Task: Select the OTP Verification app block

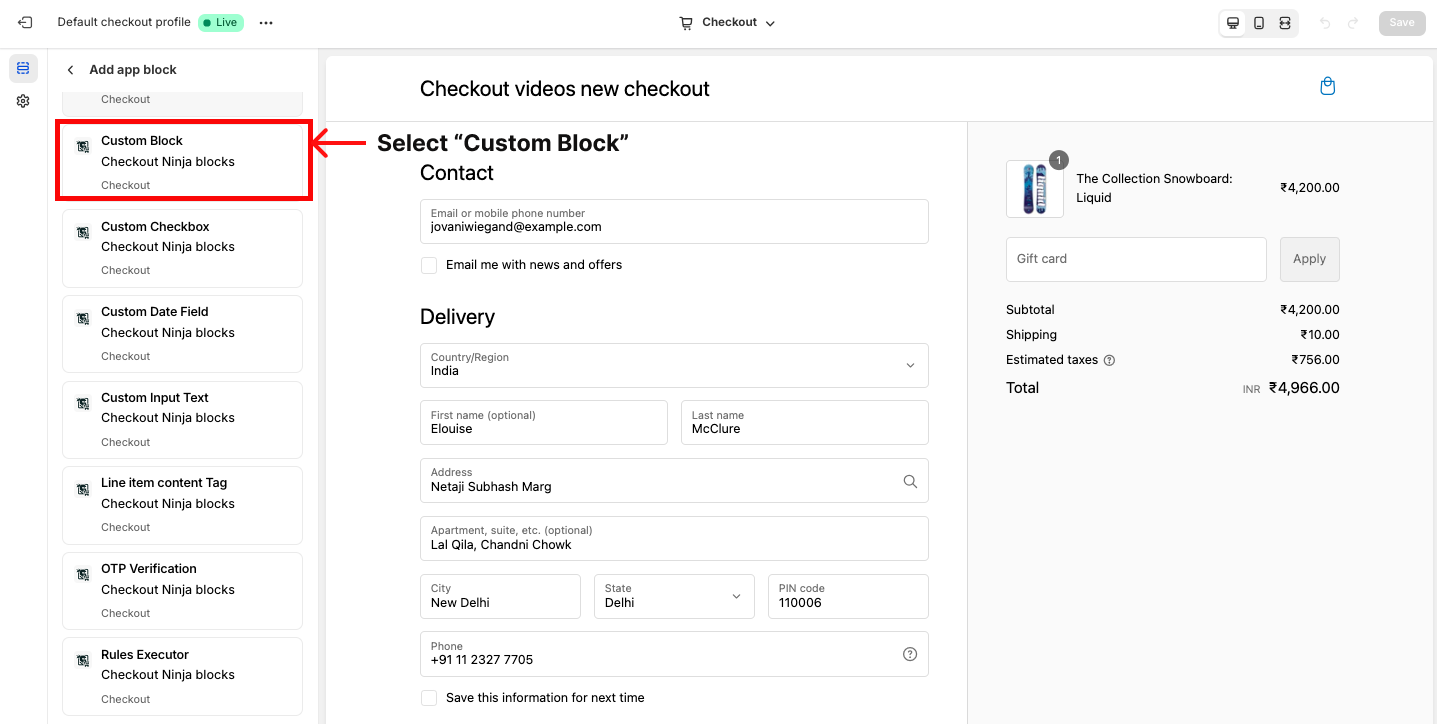Action: pos(182,589)
